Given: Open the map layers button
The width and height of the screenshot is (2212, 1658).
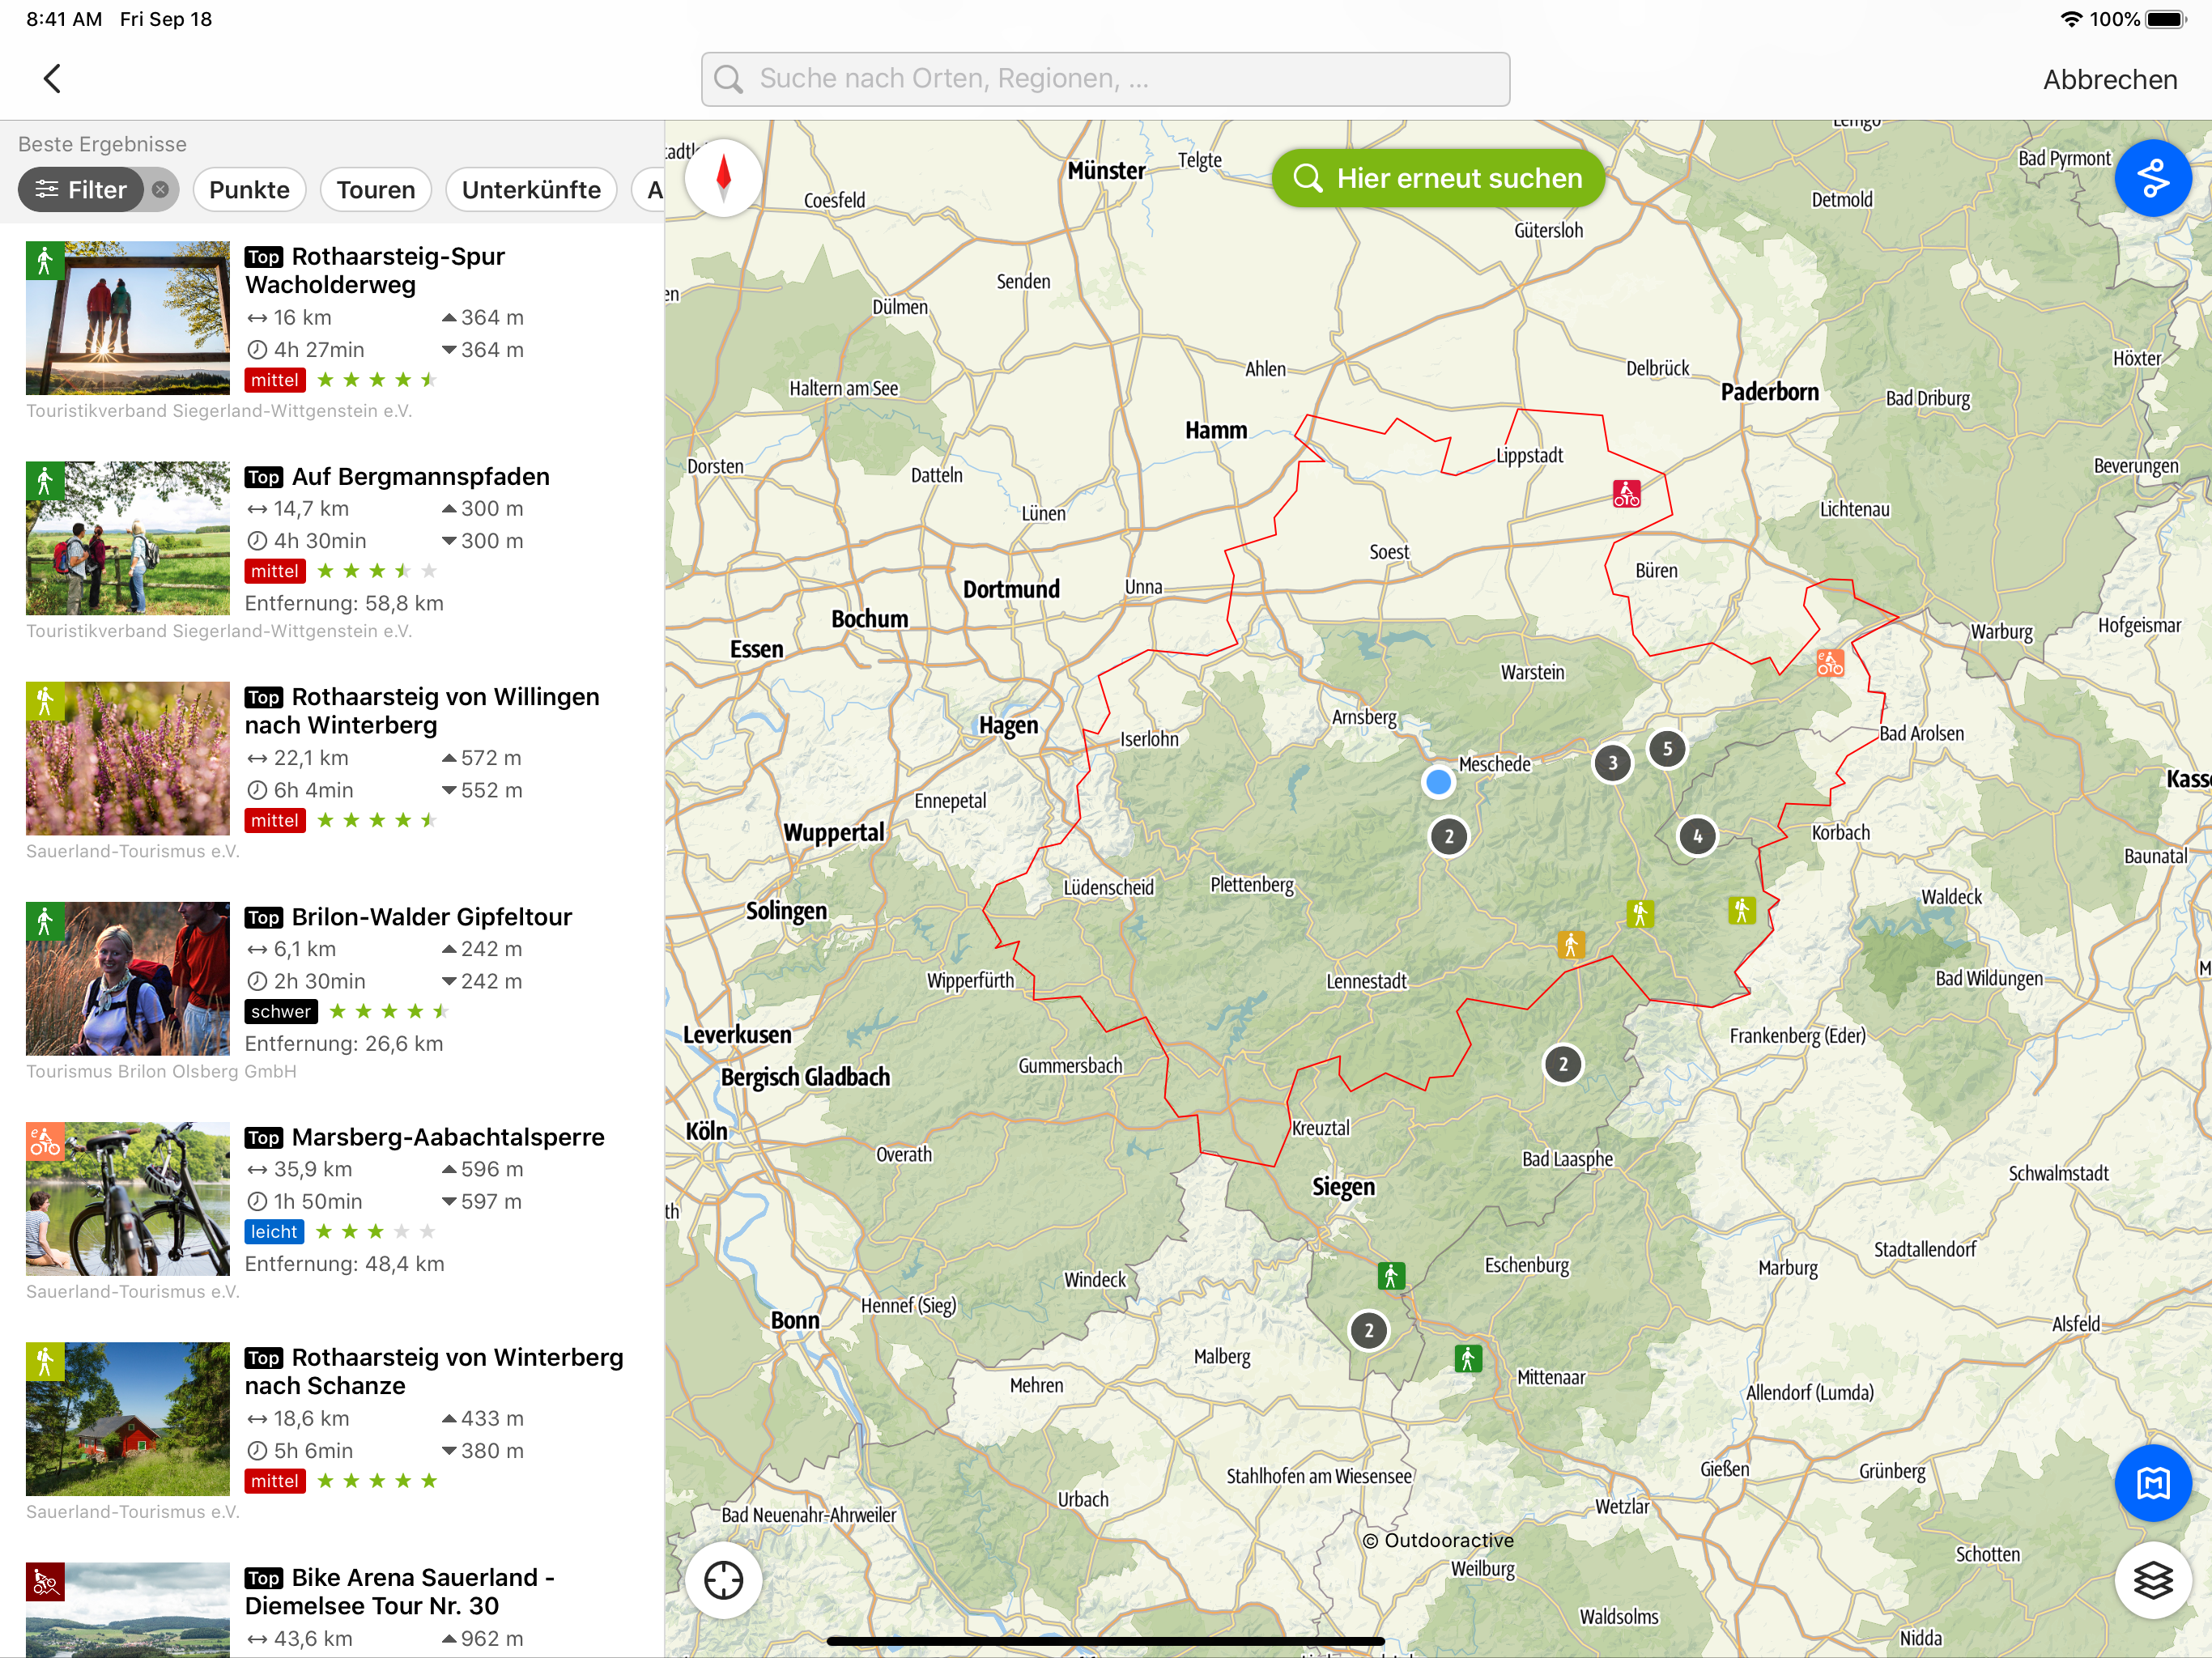Looking at the screenshot, I should [2152, 1580].
